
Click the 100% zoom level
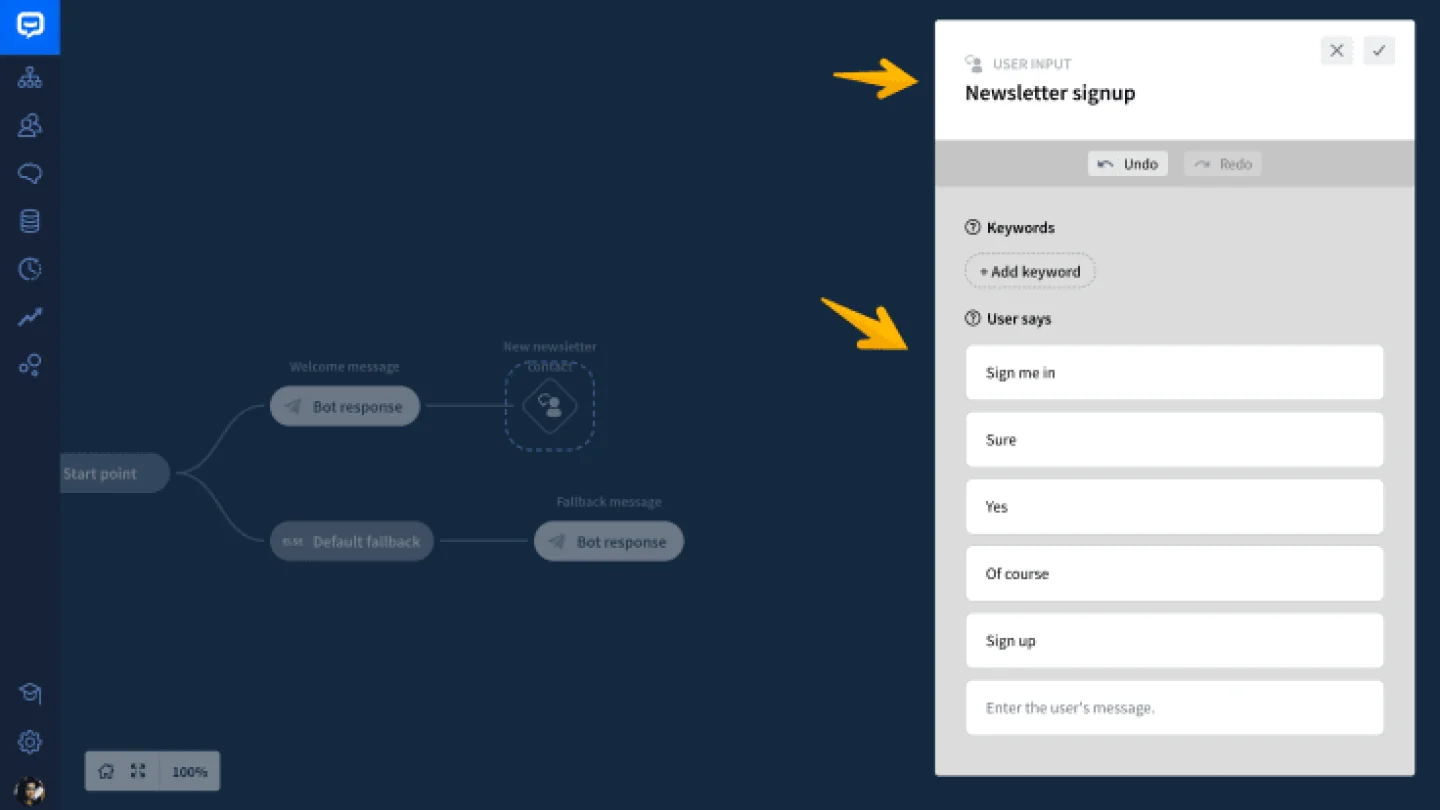pyautogui.click(x=190, y=772)
